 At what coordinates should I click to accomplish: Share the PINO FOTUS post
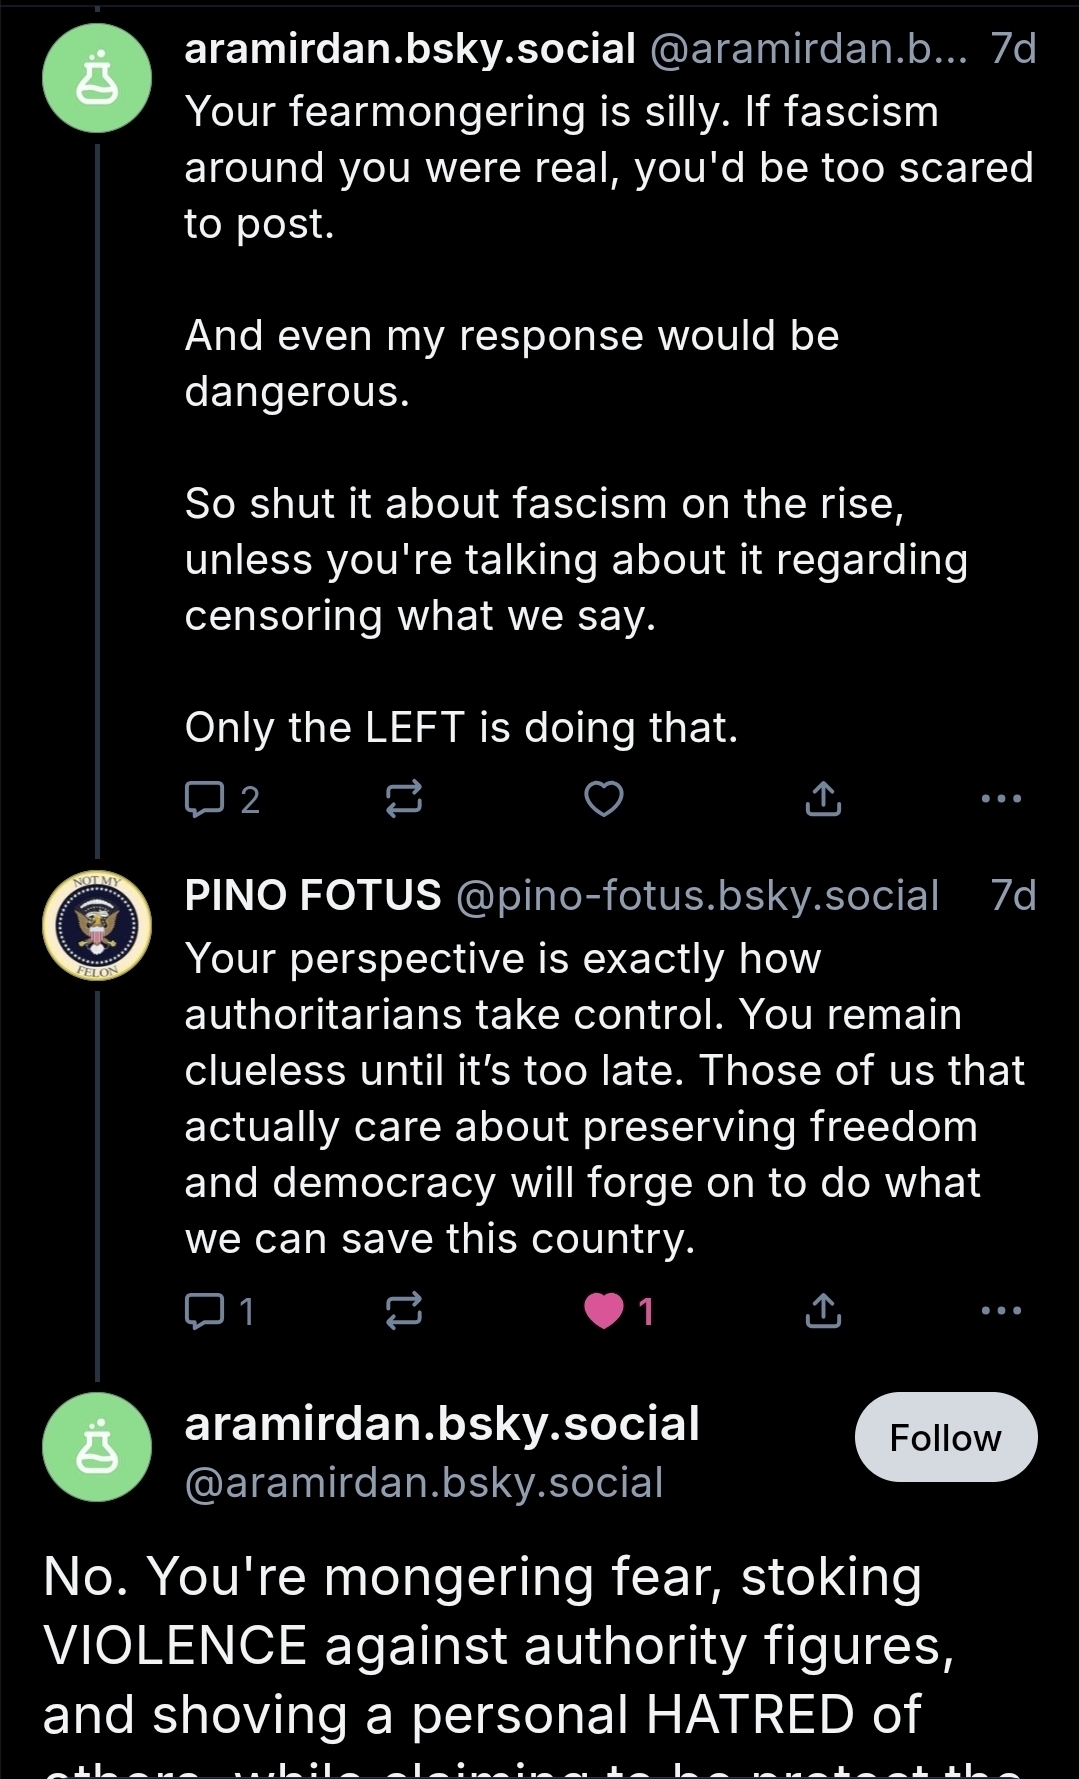click(x=823, y=1310)
